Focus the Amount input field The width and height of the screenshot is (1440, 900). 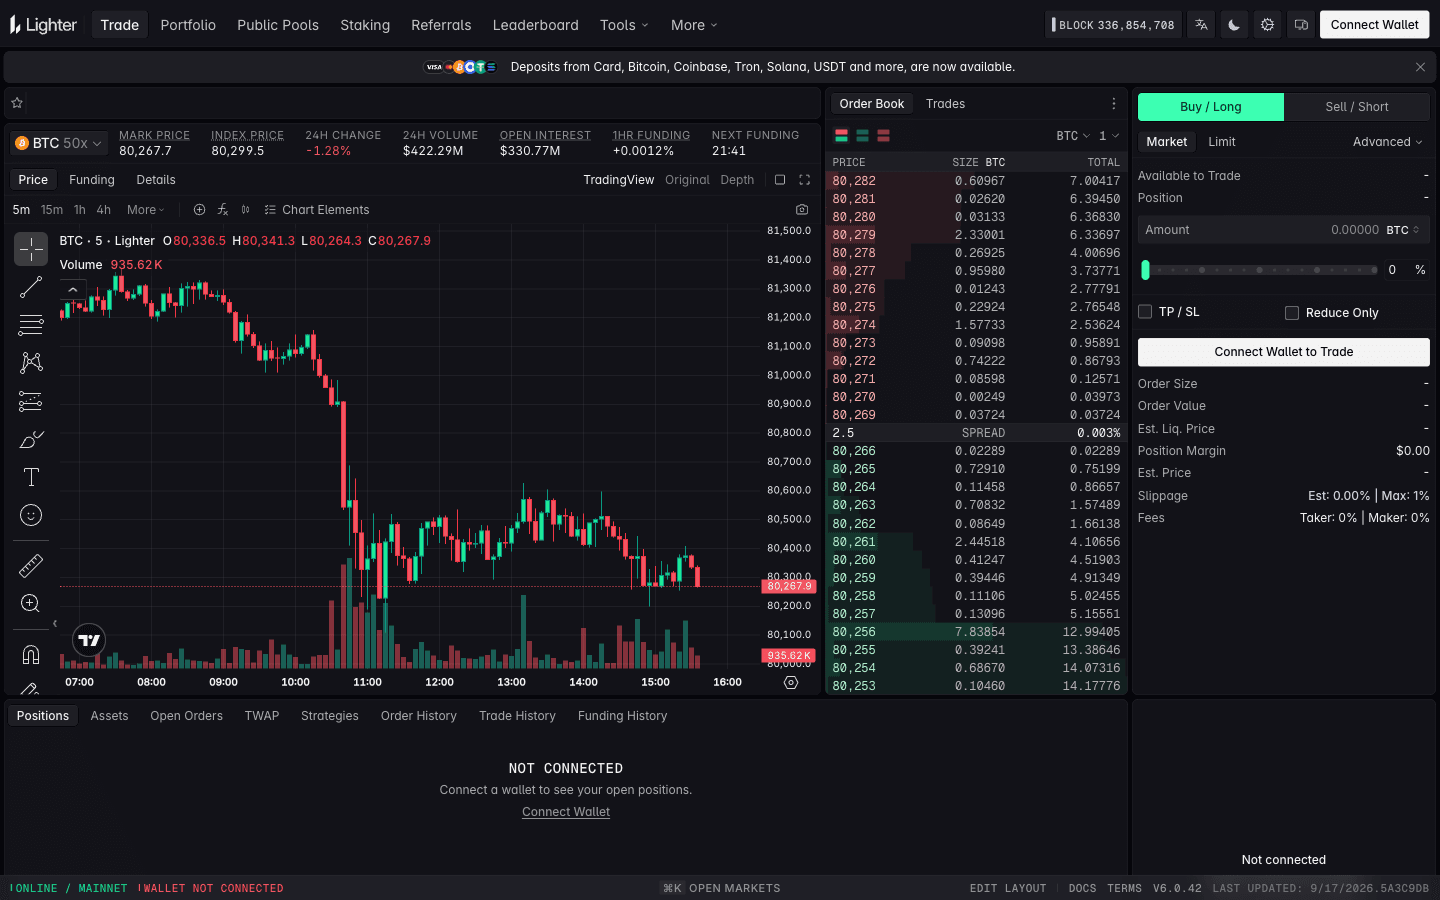coord(1283,230)
